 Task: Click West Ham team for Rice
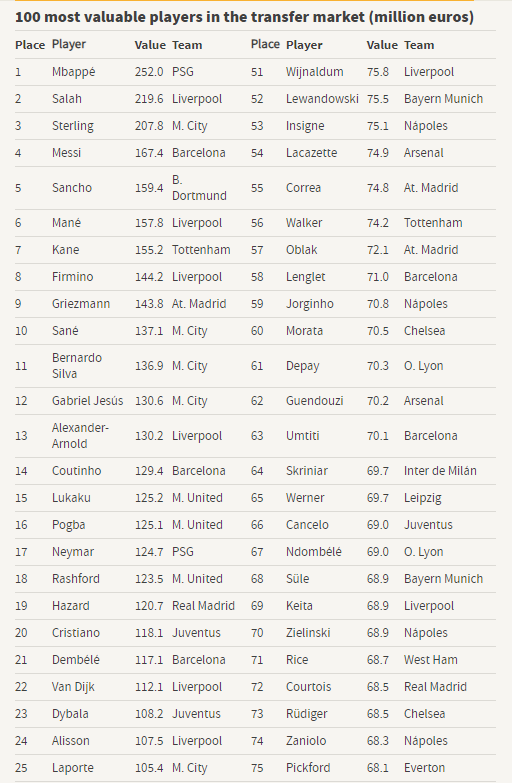[430, 660]
